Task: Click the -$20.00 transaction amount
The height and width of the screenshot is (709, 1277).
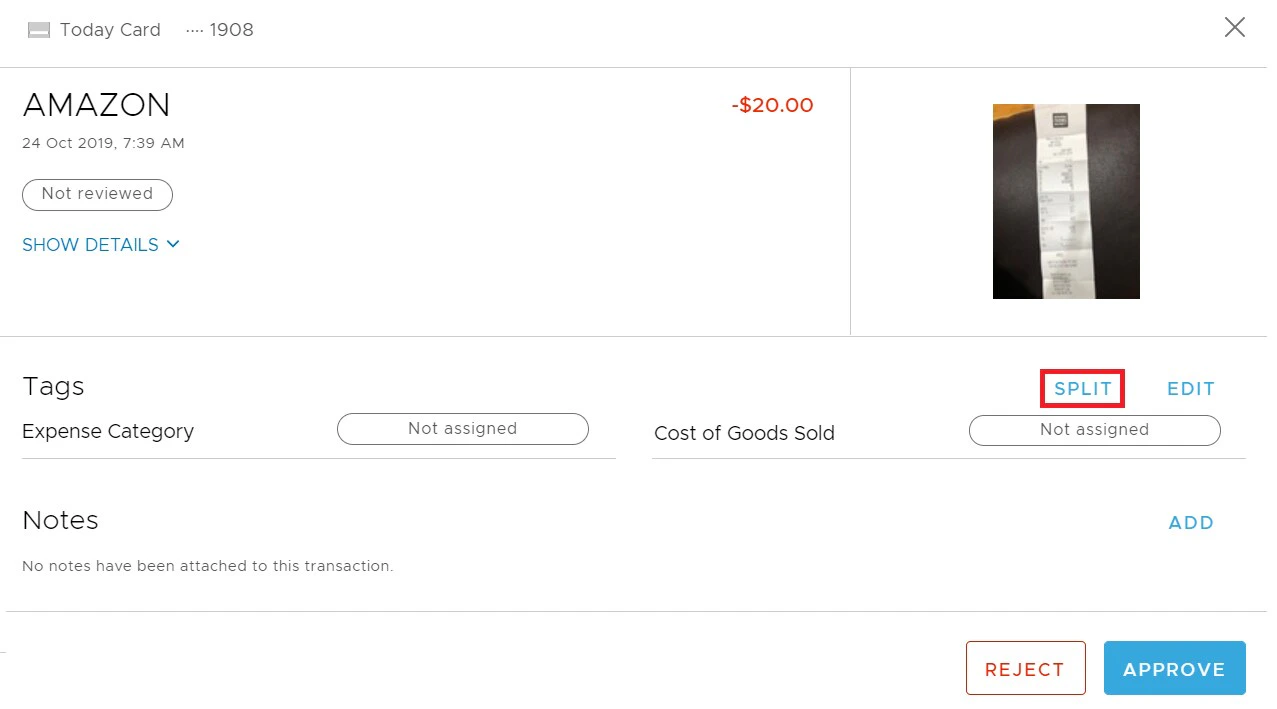Action: pos(772,104)
